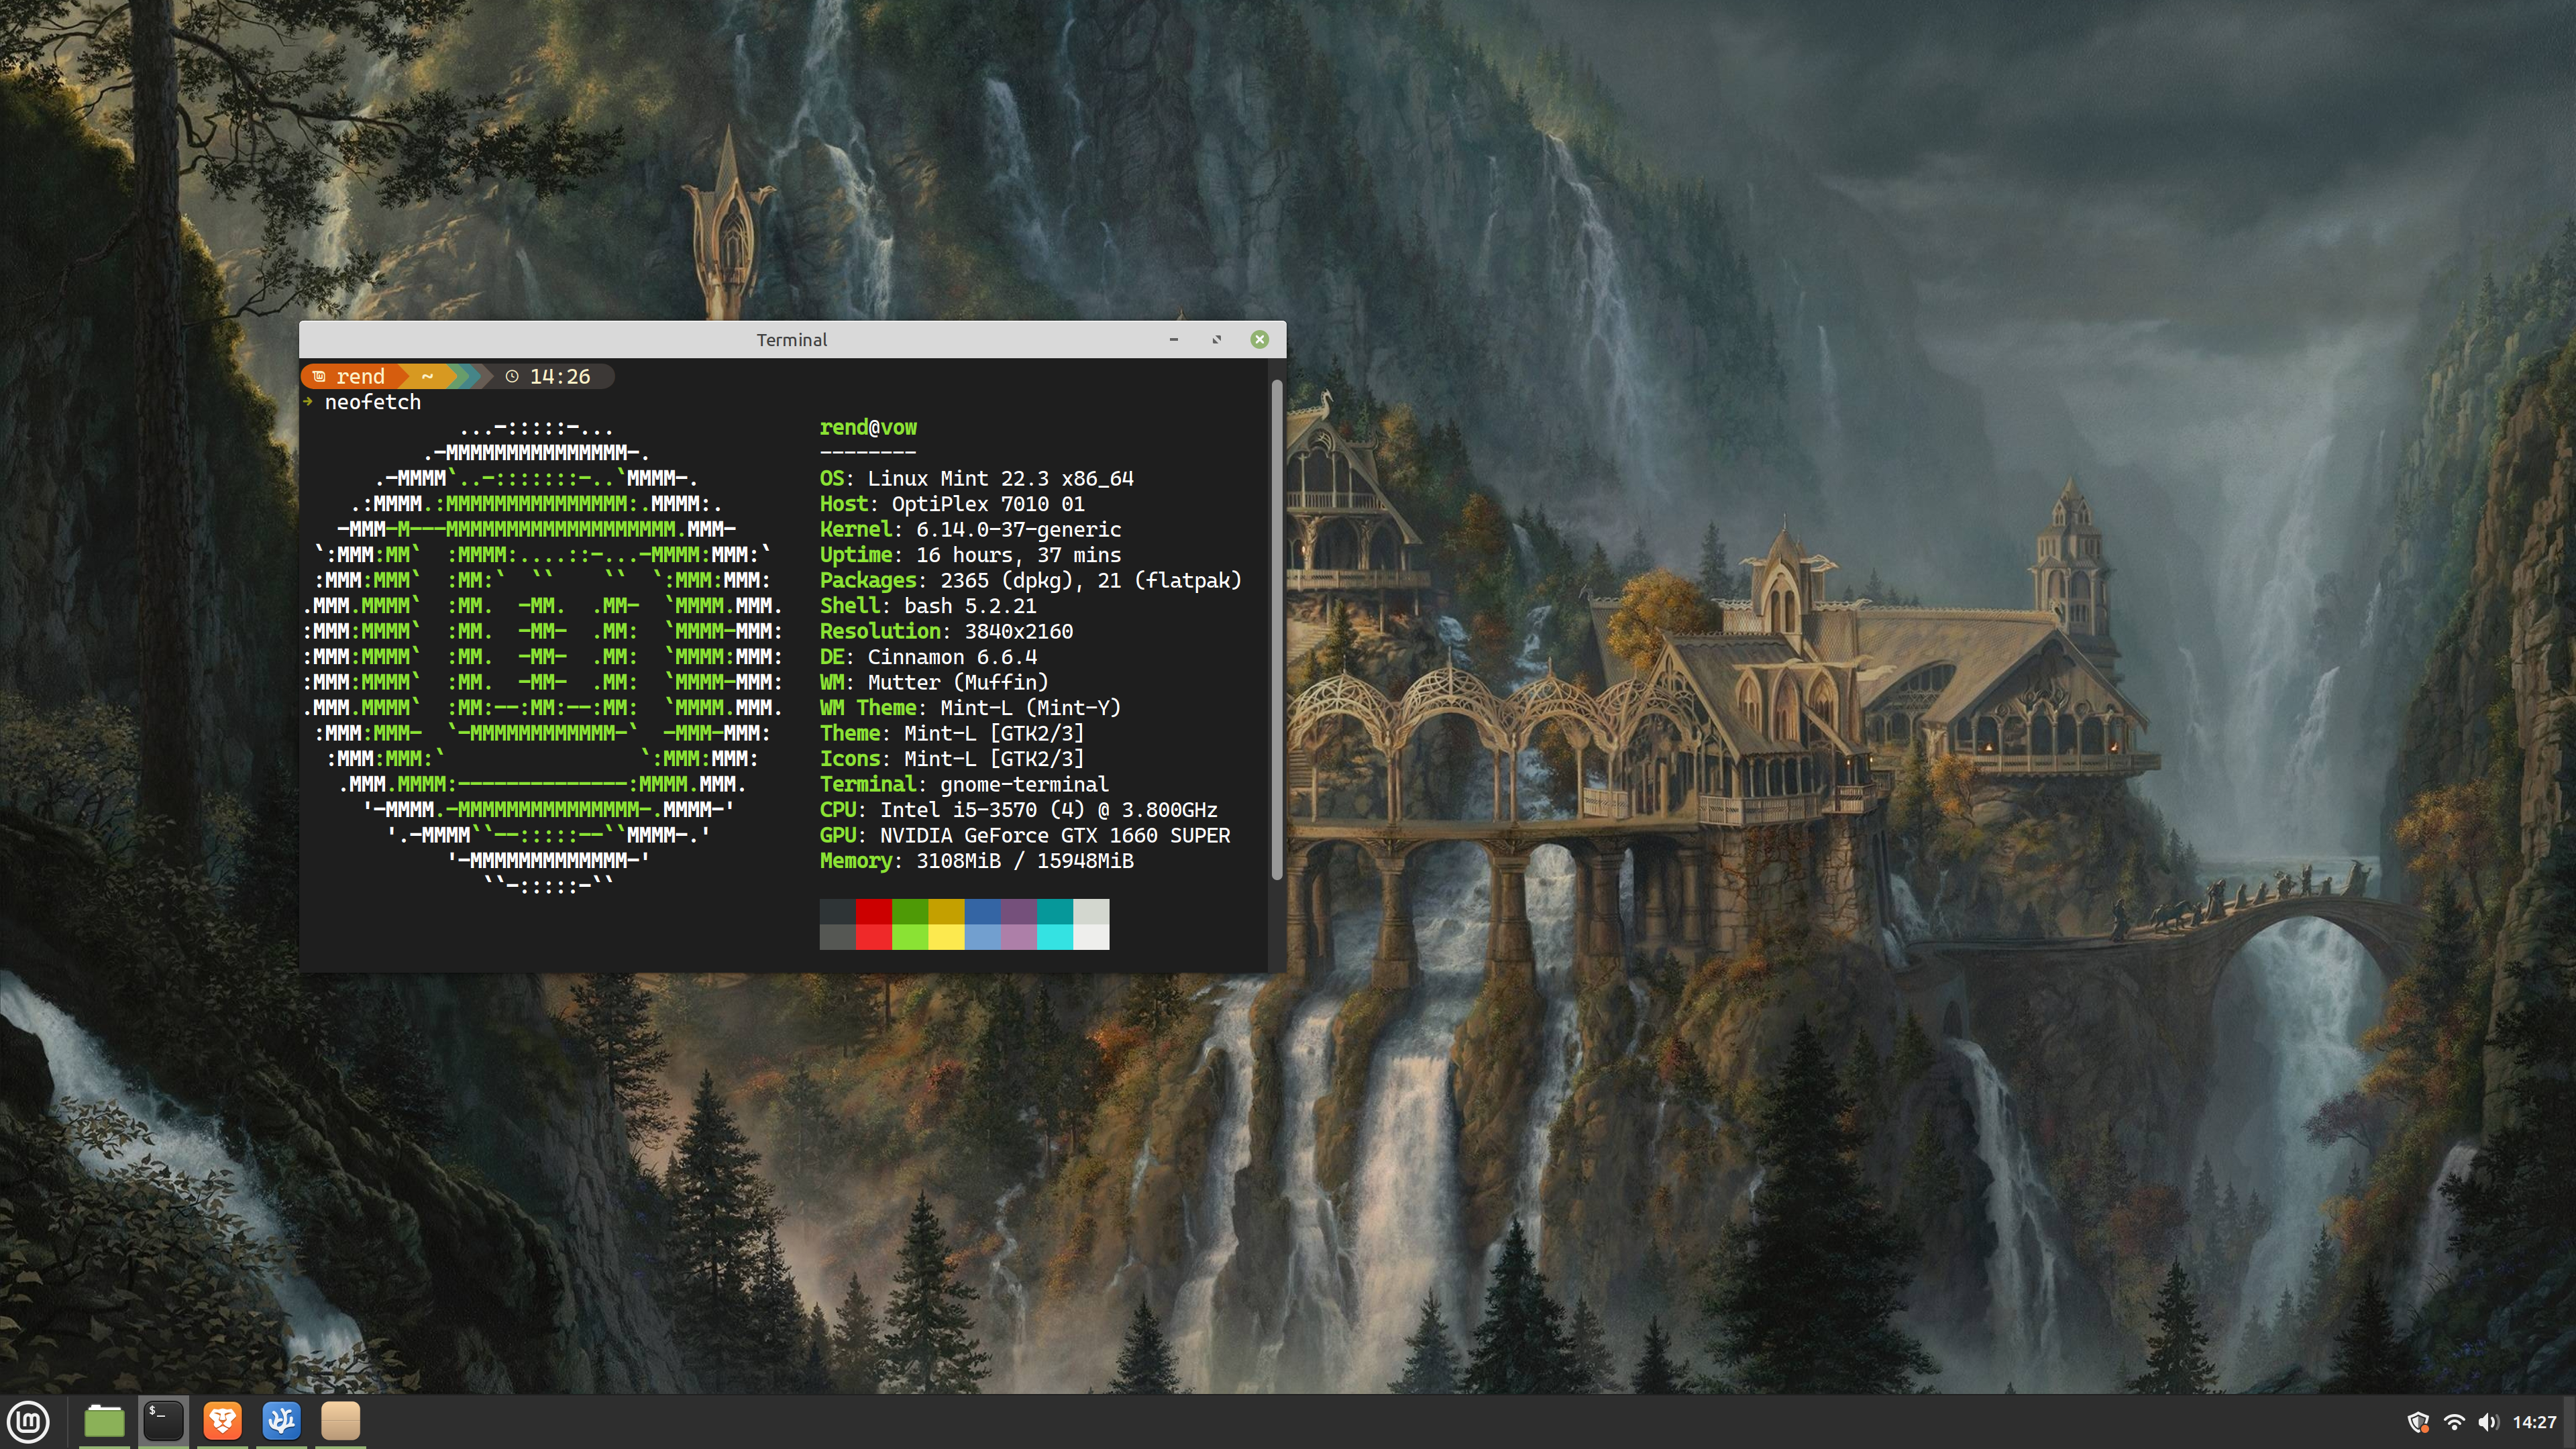Viewport: 2576px width, 1449px height.
Task: Click the bright yellow block in neofetch palette
Action: coord(946,937)
